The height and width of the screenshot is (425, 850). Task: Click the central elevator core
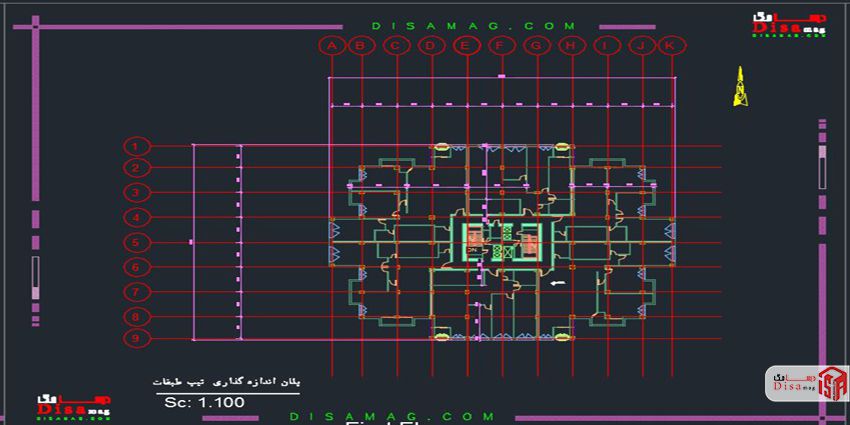click(500, 242)
